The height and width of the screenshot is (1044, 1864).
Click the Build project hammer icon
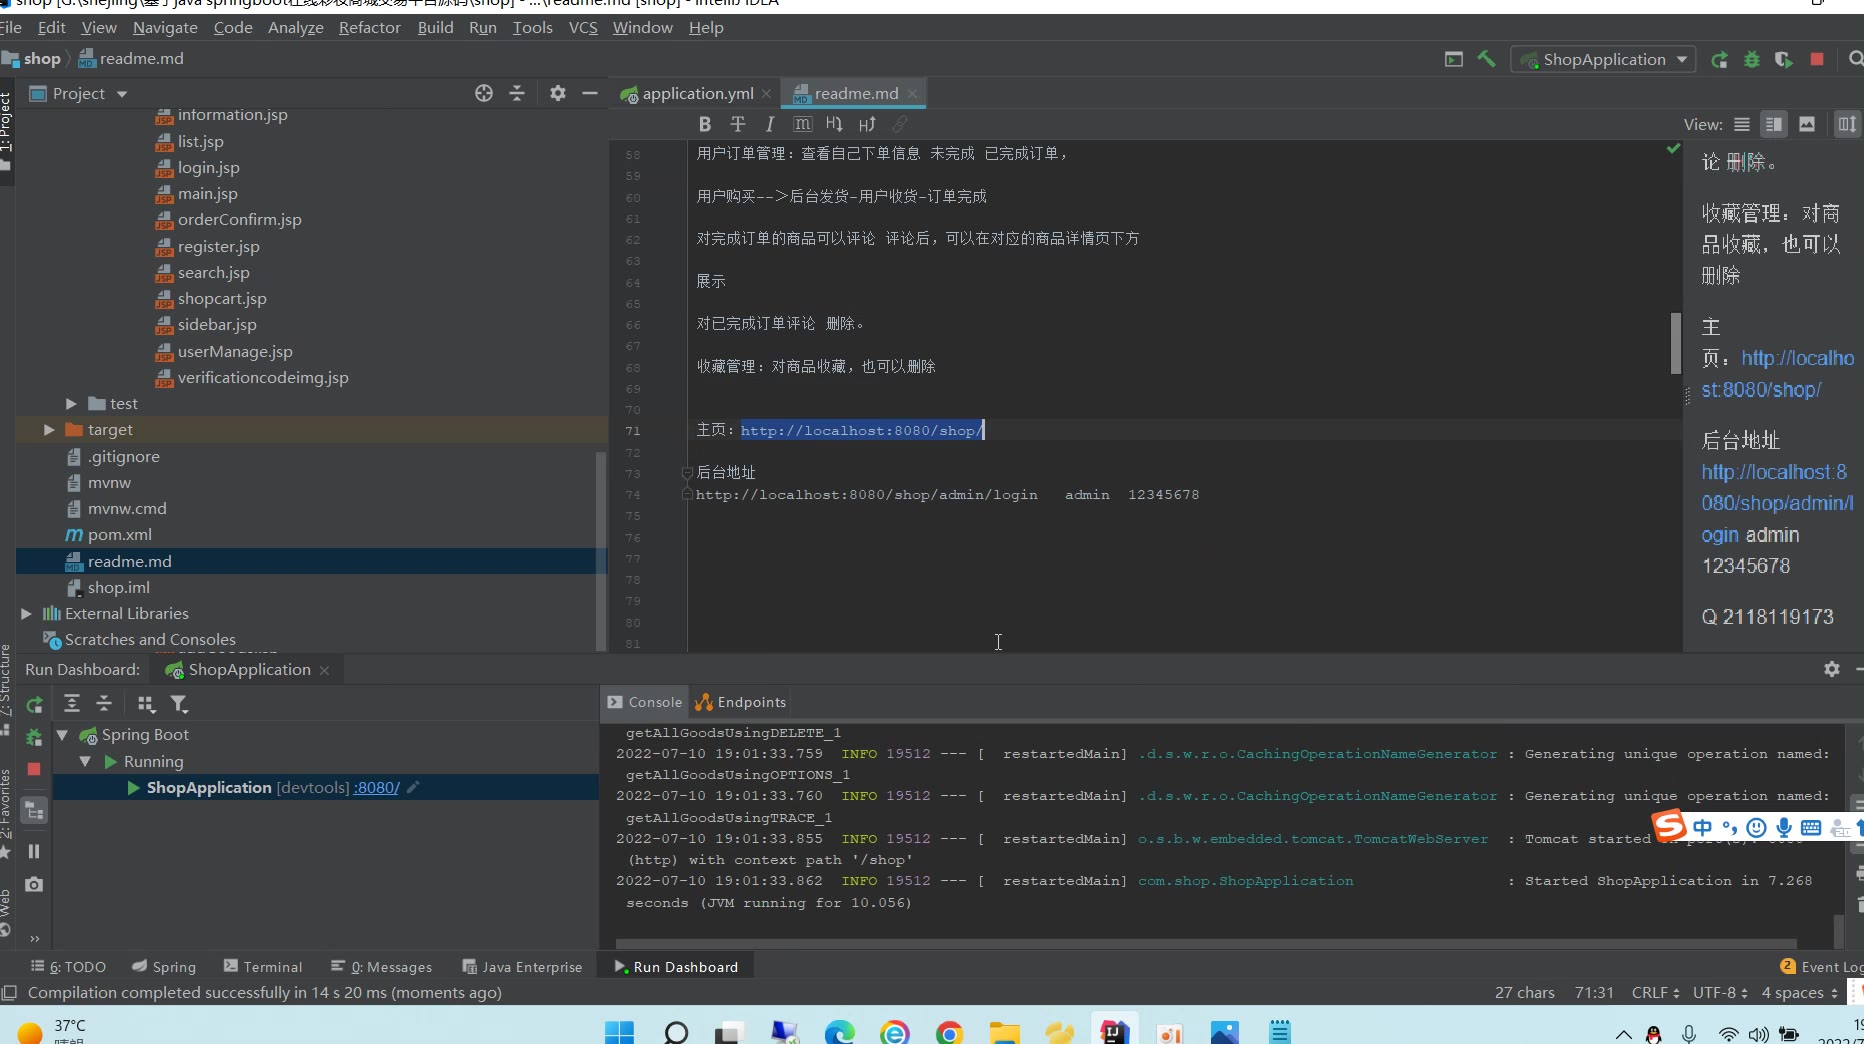coord(1486,59)
